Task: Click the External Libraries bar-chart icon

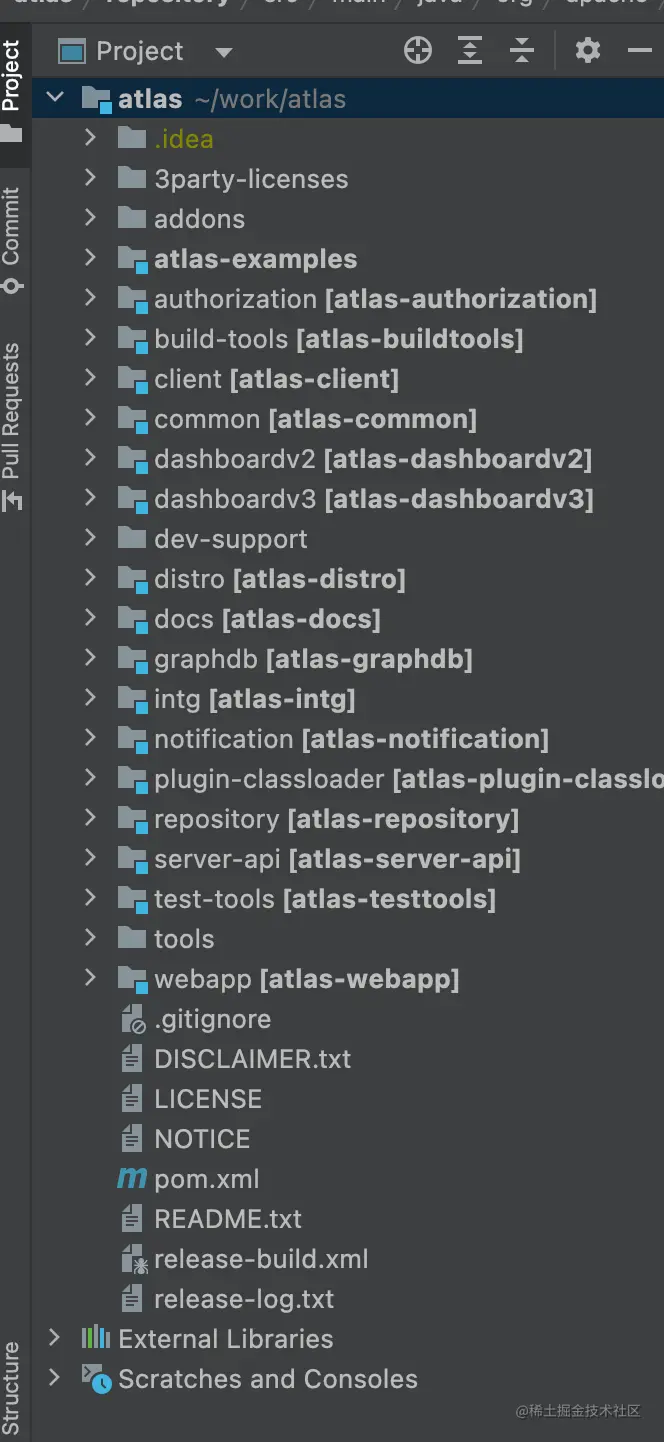Action: [x=96, y=1338]
